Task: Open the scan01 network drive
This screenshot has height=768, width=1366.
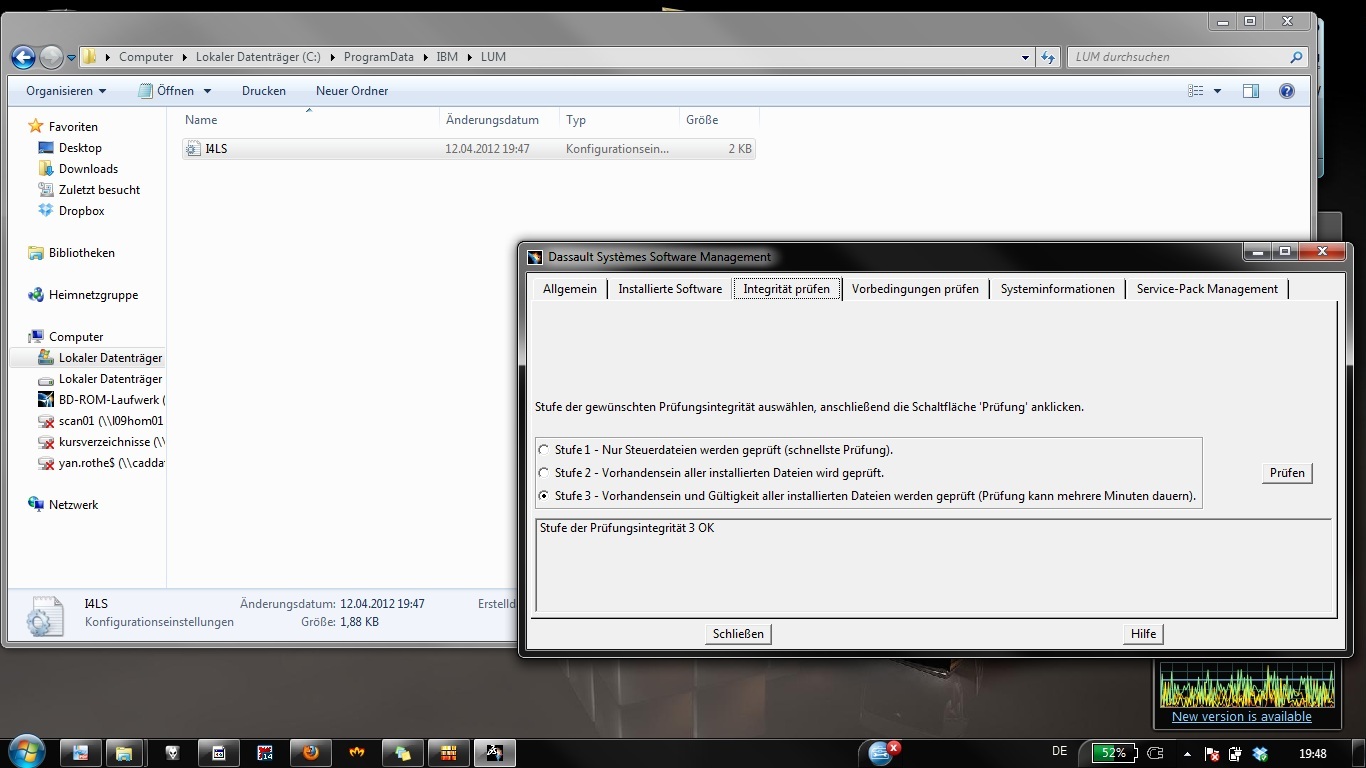Action: [x=101, y=421]
